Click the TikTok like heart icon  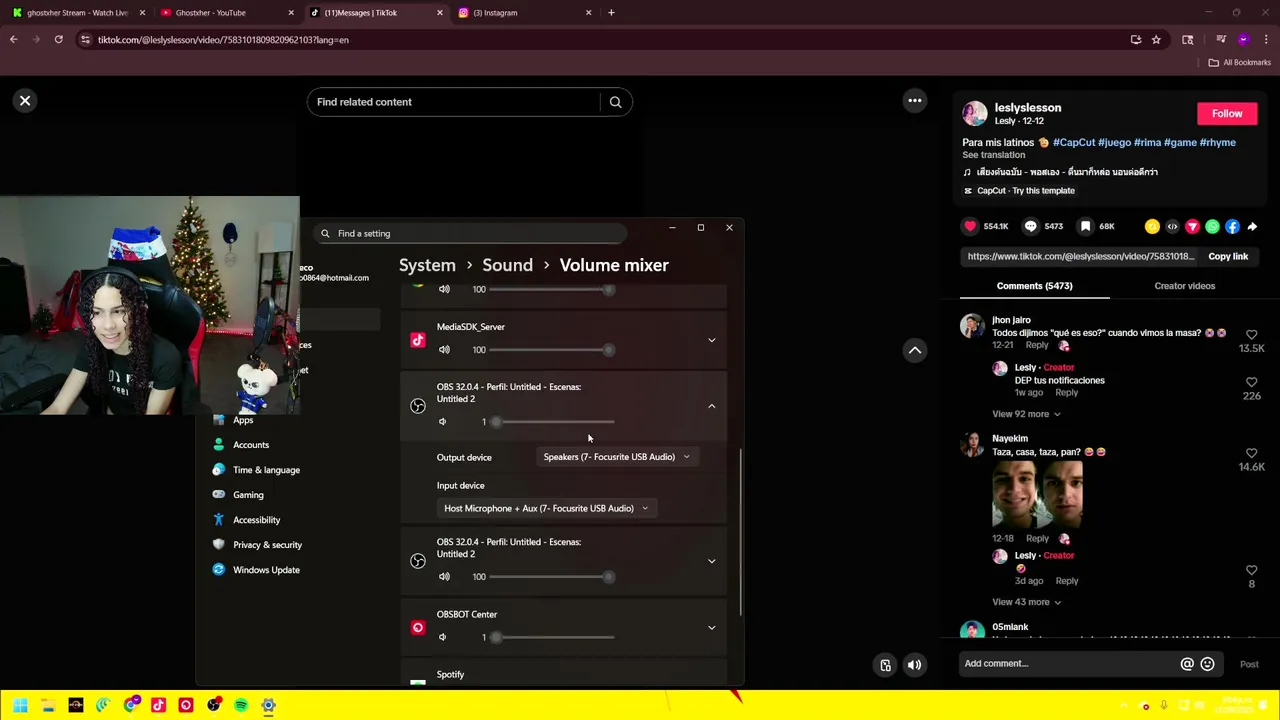pos(970,226)
